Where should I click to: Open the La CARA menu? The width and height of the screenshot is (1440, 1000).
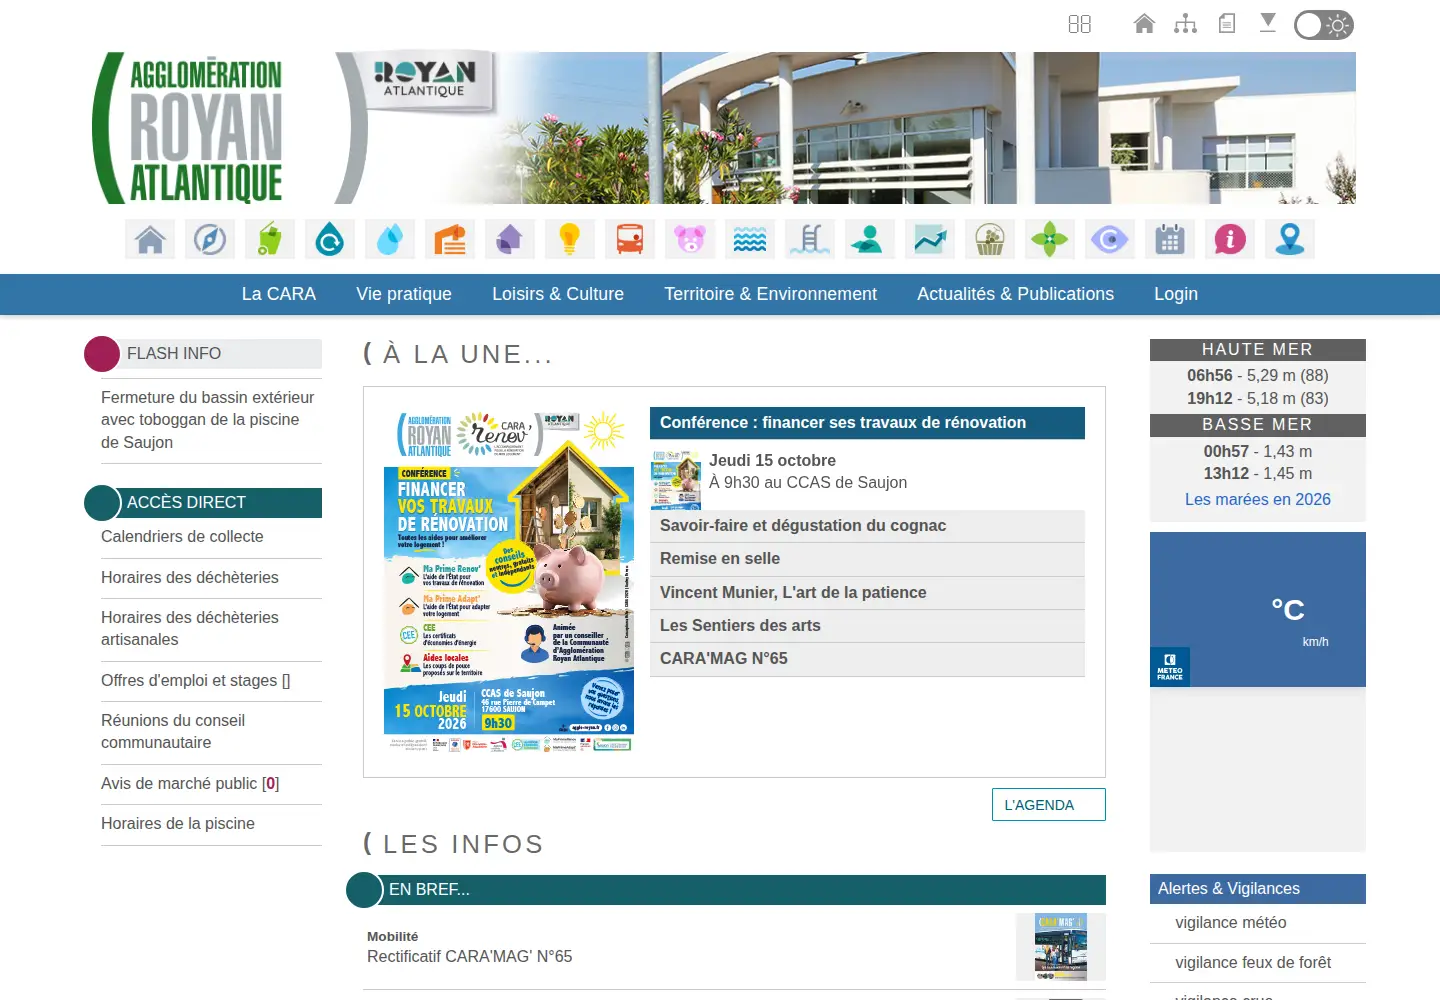279,294
